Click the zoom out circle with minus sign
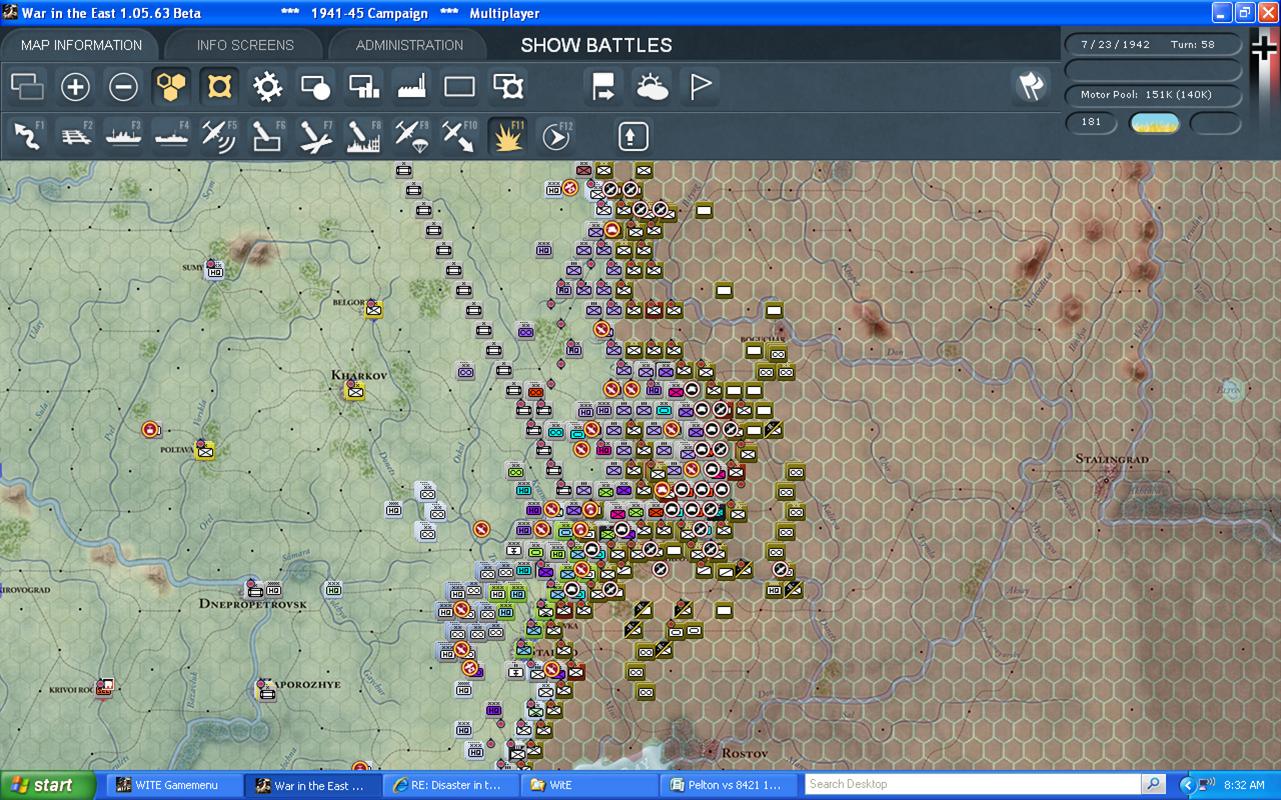 [123, 87]
